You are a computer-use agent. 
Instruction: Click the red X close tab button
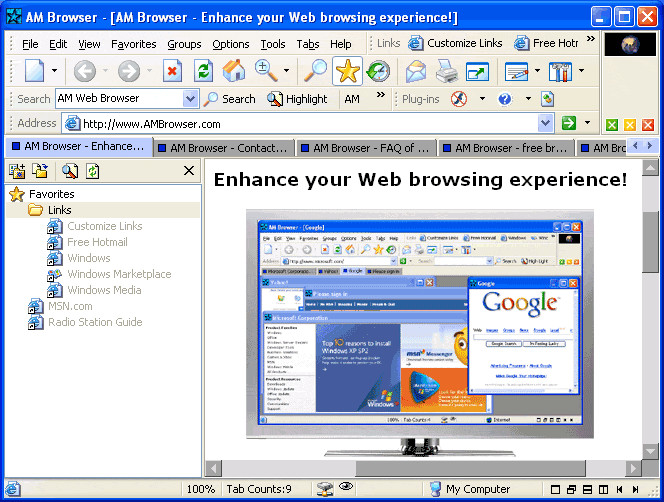click(x=648, y=125)
